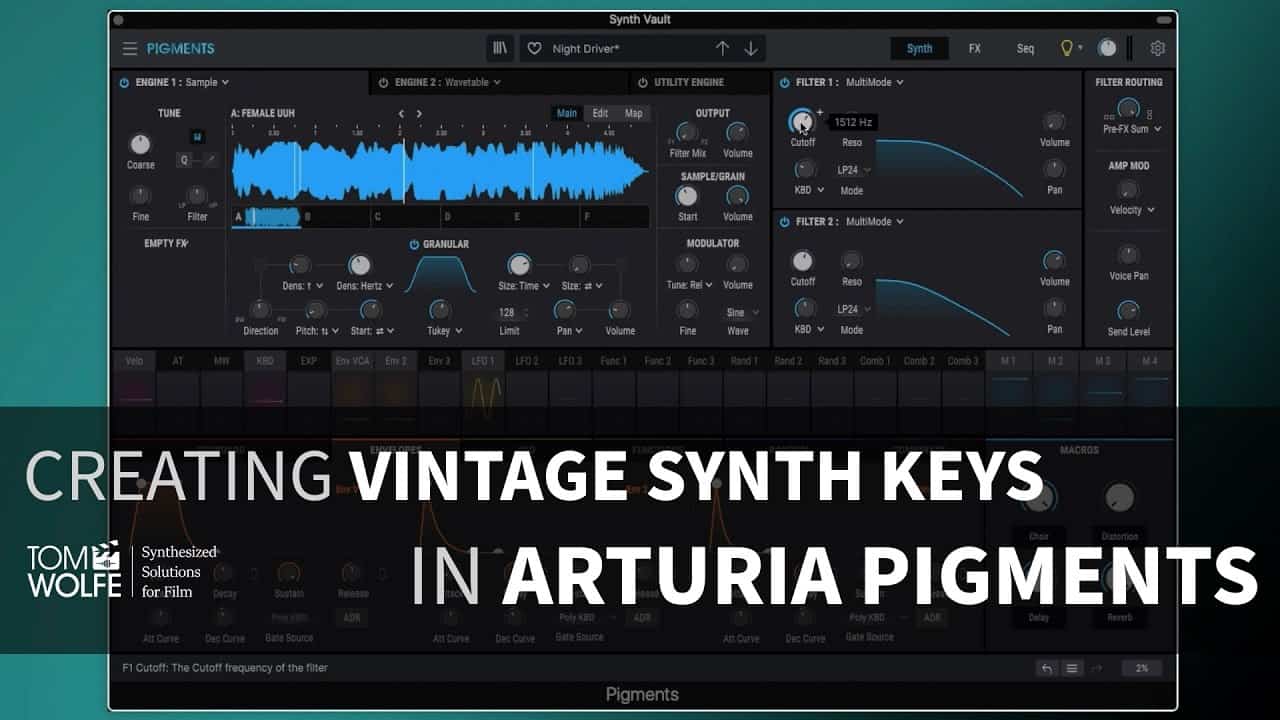Click the 2% CPU meter readout
Image resolution: width=1280 pixels, height=720 pixels.
1142,668
